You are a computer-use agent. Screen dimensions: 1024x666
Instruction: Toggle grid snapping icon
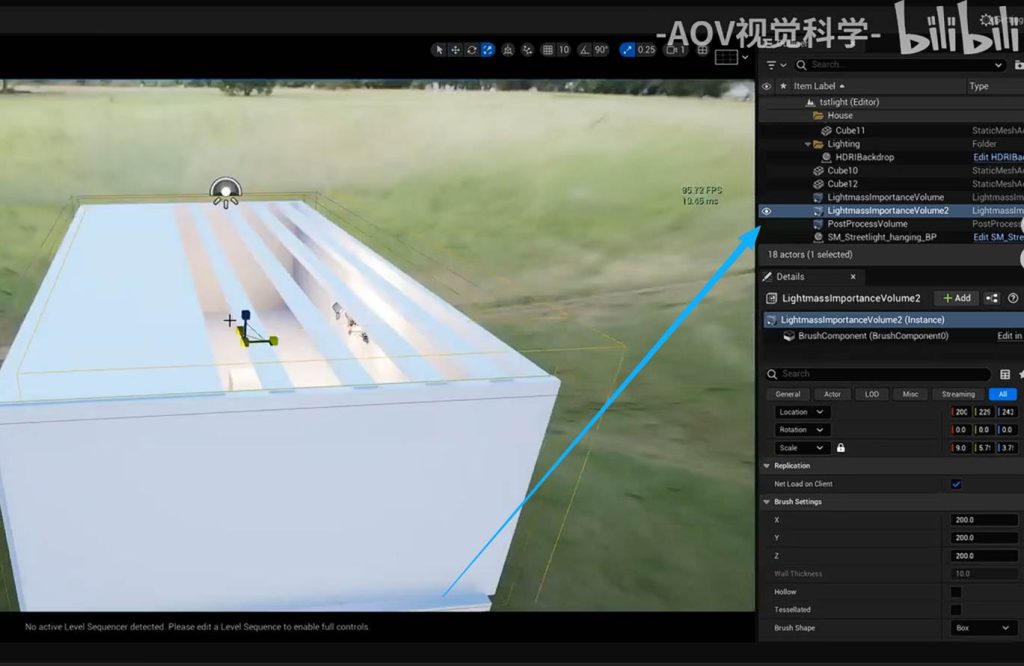coord(548,50)
